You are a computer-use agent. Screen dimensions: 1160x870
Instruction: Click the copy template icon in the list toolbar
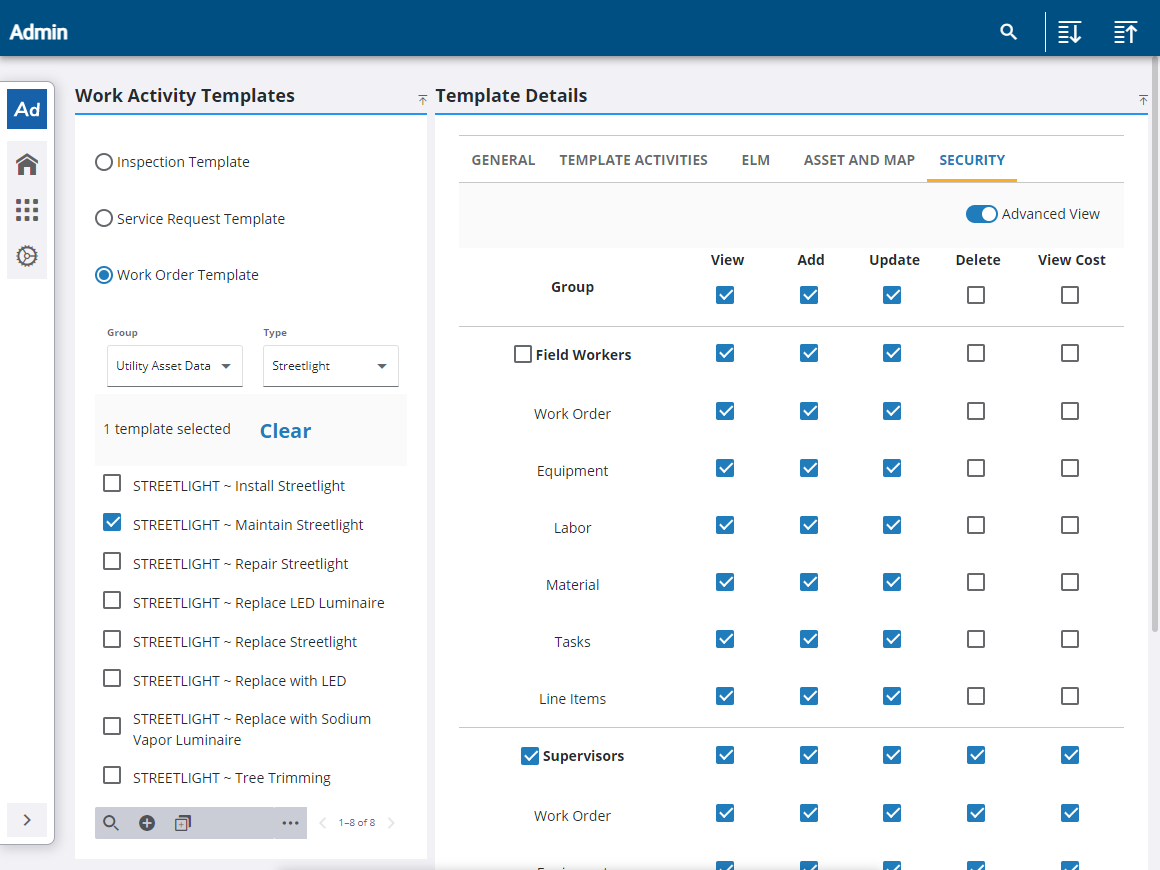[182, 823]
